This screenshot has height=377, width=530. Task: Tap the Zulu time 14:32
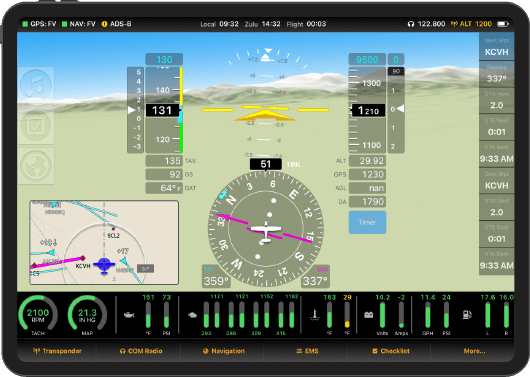(x=263, y=24)
